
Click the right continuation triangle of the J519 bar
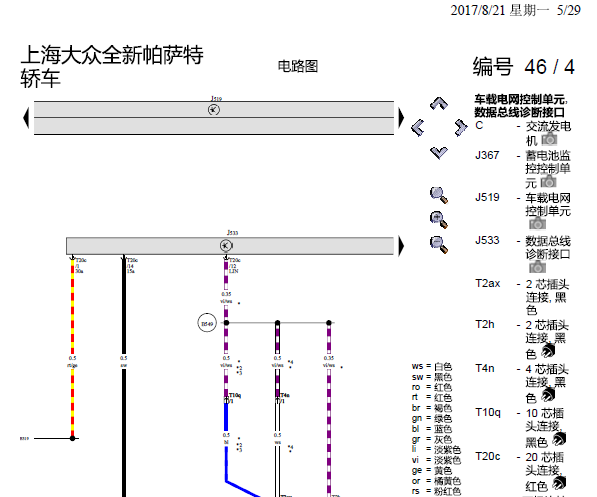401,118
